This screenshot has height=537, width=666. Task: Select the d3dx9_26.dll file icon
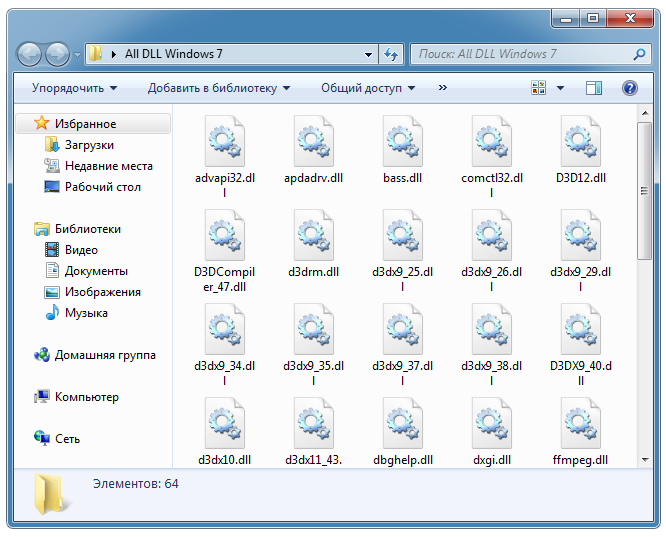coord(492,235)
